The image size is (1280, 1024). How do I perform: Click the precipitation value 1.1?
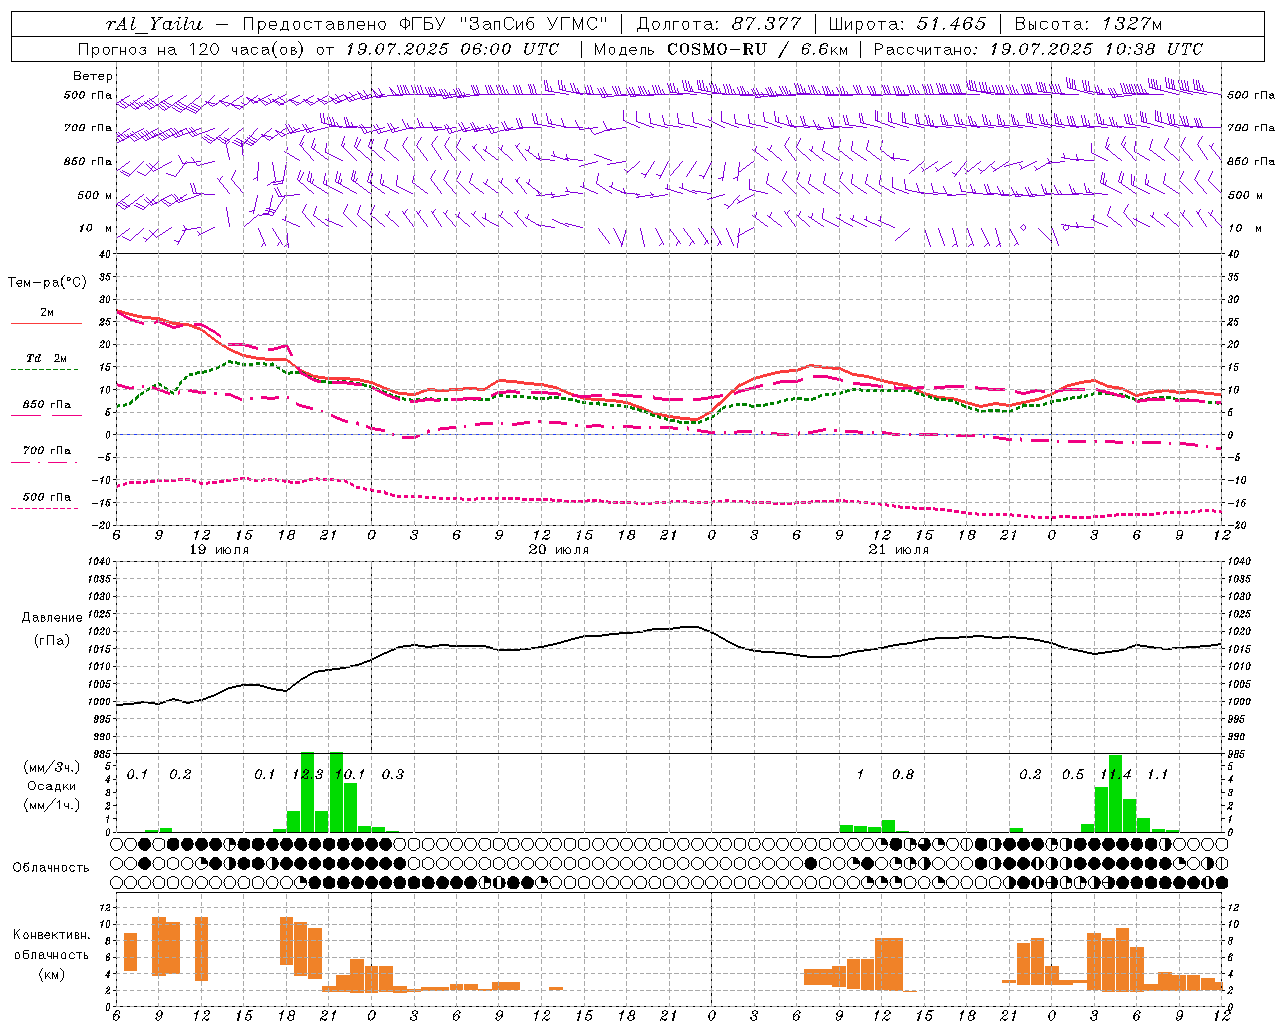tap(1158, 774)
